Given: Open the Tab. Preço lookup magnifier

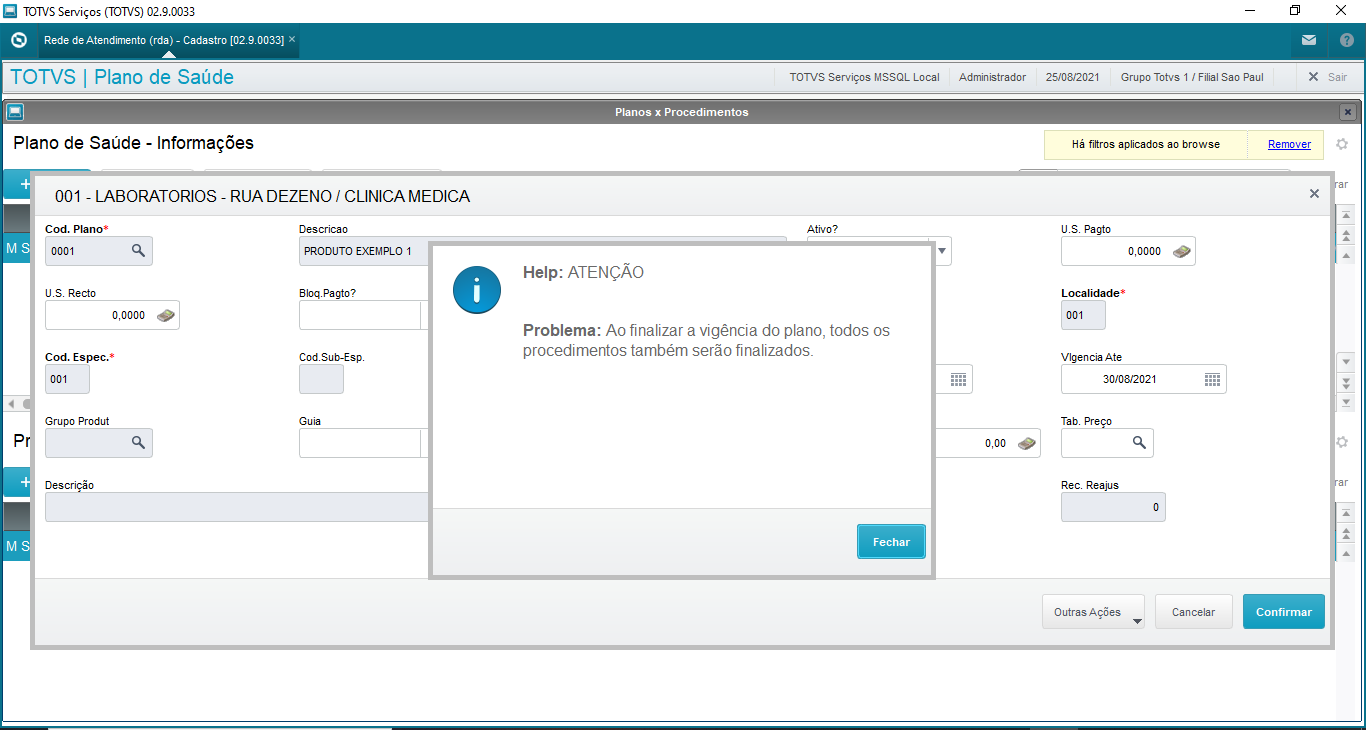Looking at the screenshot, I should [1139, 443].
